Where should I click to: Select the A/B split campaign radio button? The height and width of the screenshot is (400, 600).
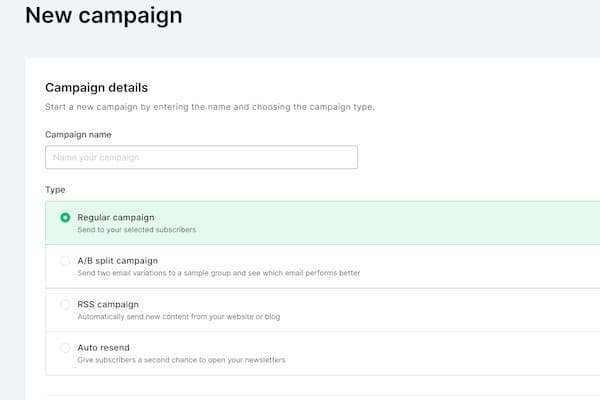pyautogui.click(x=65, y=261)
